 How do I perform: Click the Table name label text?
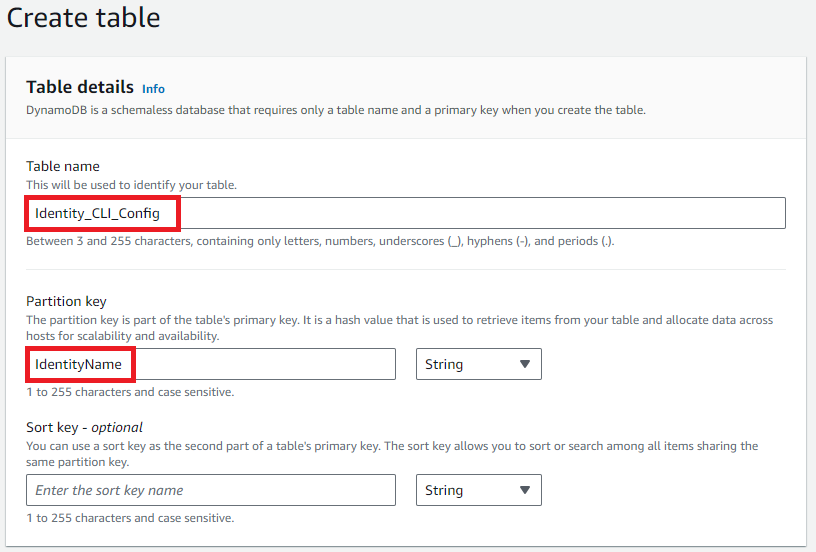point(63,166)
